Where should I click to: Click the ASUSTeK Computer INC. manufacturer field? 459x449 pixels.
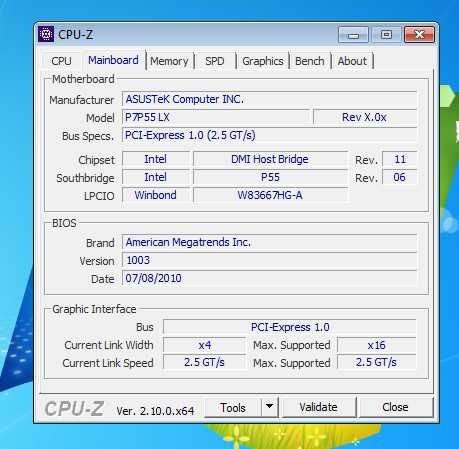[x=269, y=99]
